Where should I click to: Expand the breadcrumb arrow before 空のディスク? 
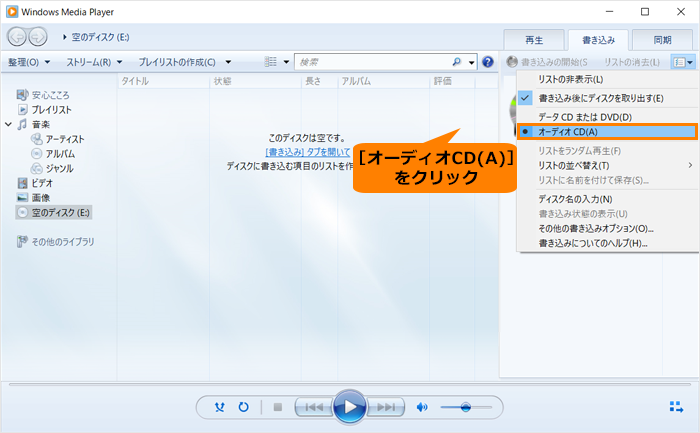coord(64,37)
